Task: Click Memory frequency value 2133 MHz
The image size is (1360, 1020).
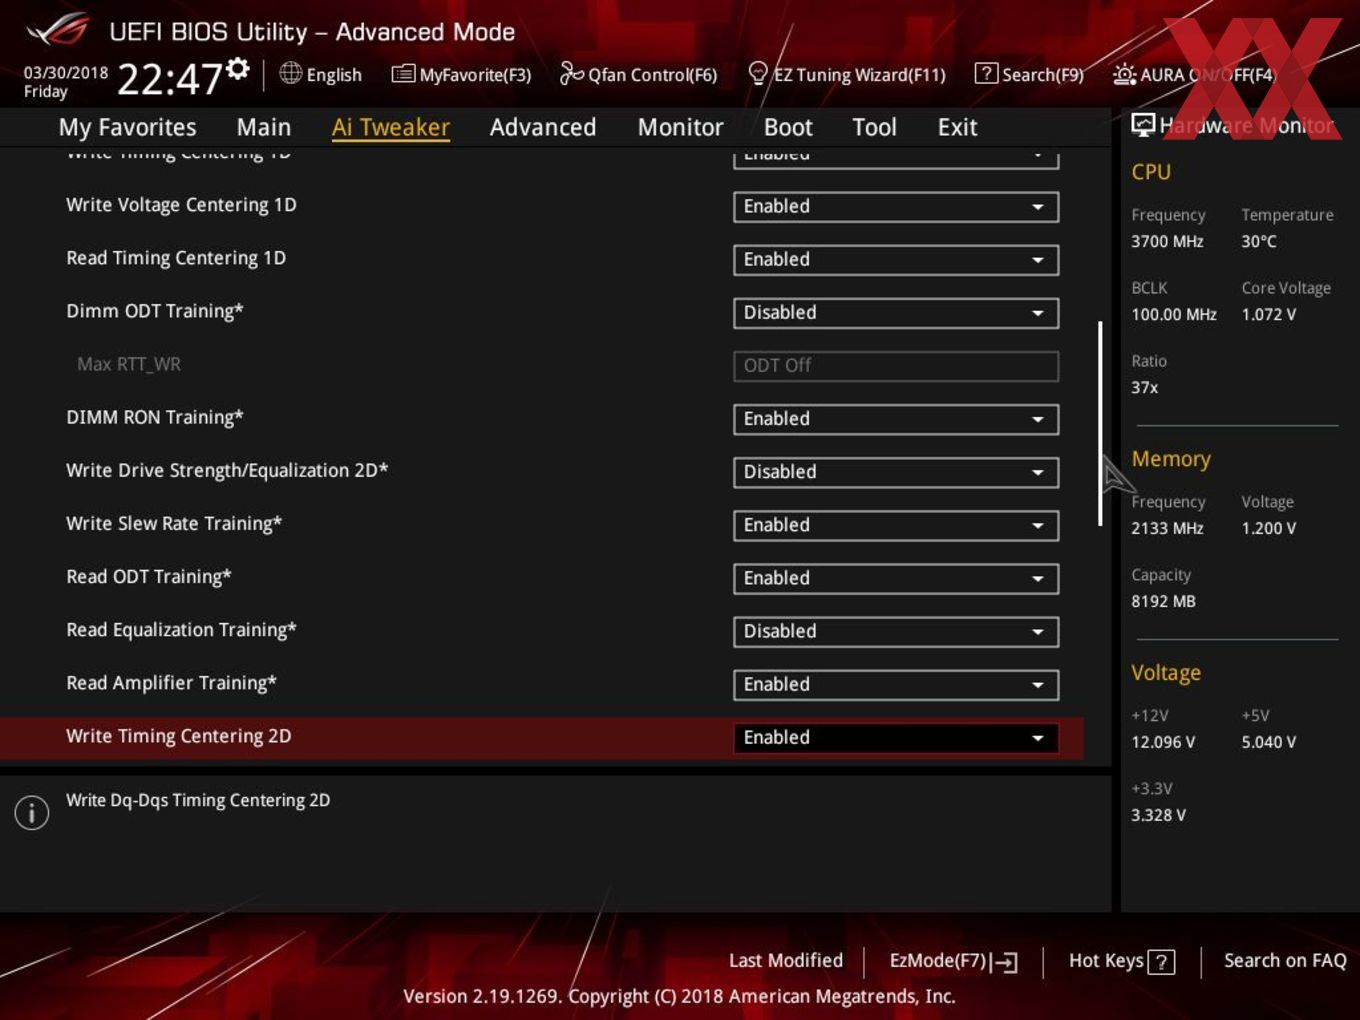Action: tap(1167, 528)
